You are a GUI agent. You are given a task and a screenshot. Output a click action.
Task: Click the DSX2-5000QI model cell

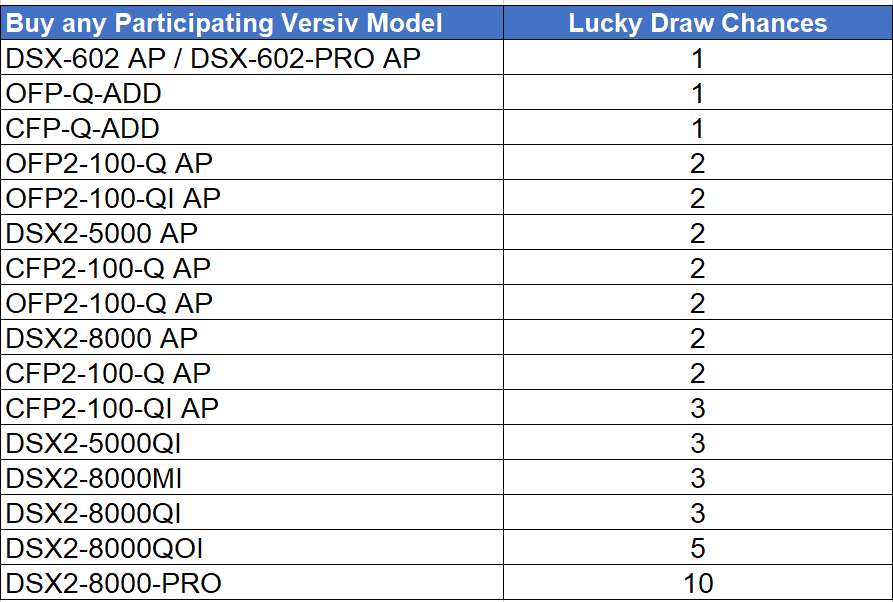[252, 443]
